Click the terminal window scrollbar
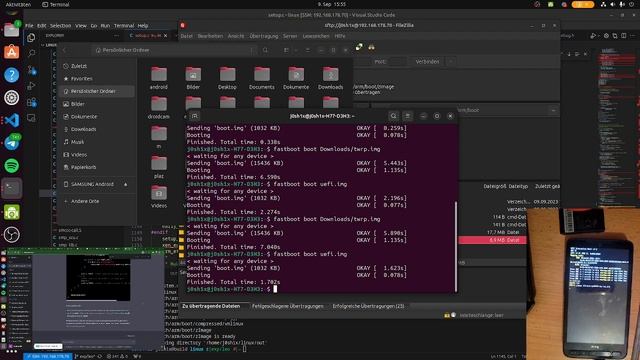This screenshot has width=640, height=360. [x=456, y=247]
